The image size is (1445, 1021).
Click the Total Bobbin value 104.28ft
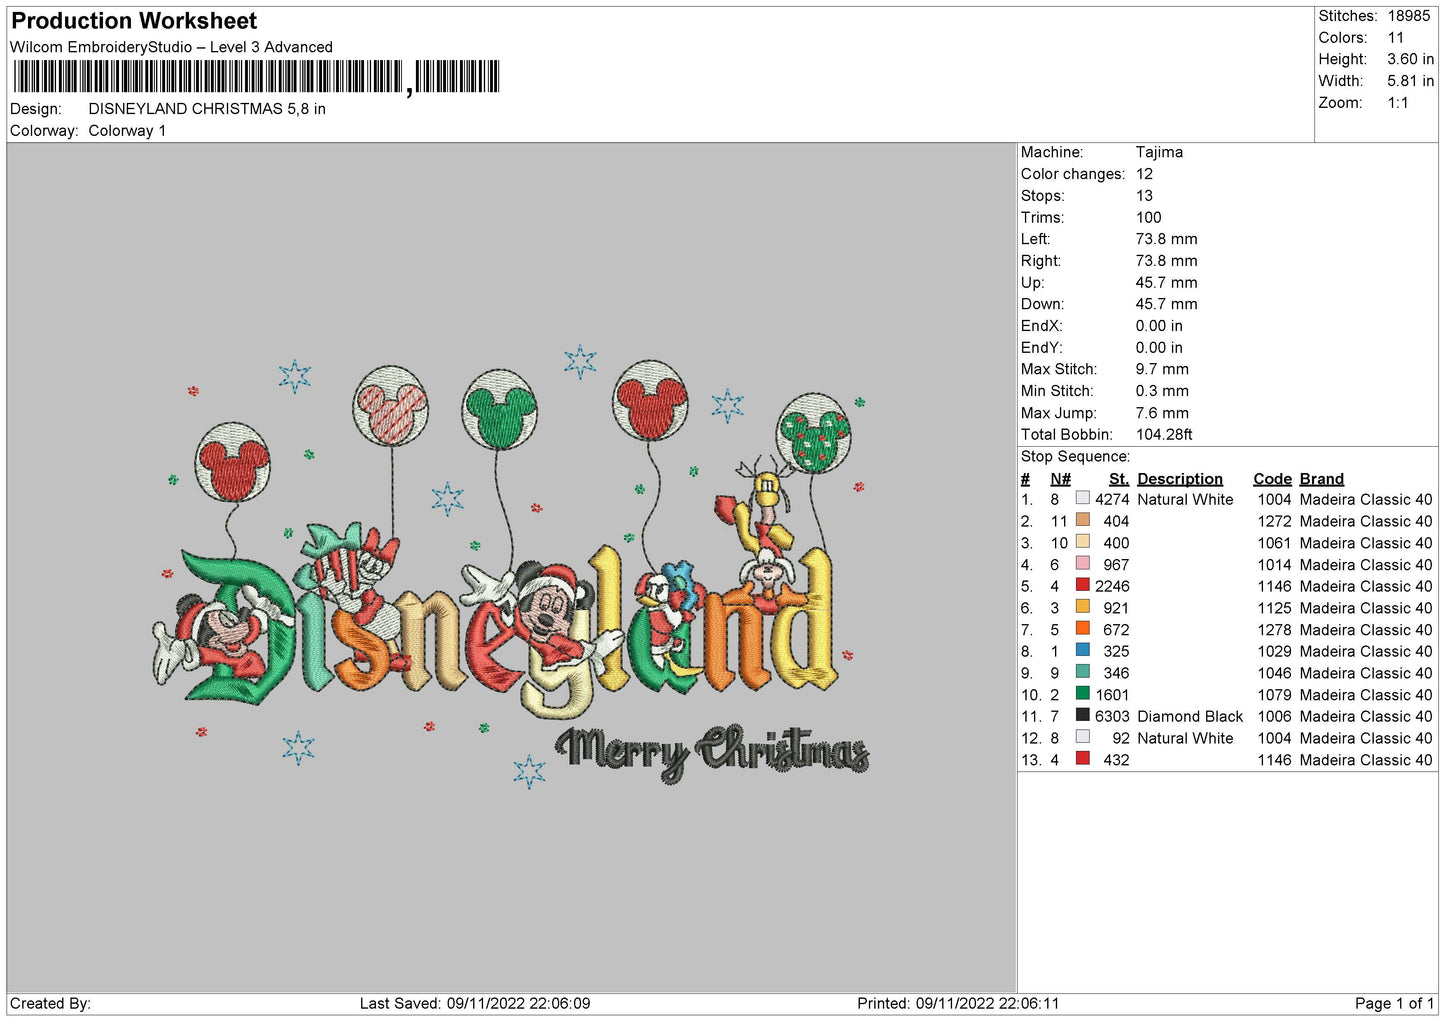coord(1164,434)
